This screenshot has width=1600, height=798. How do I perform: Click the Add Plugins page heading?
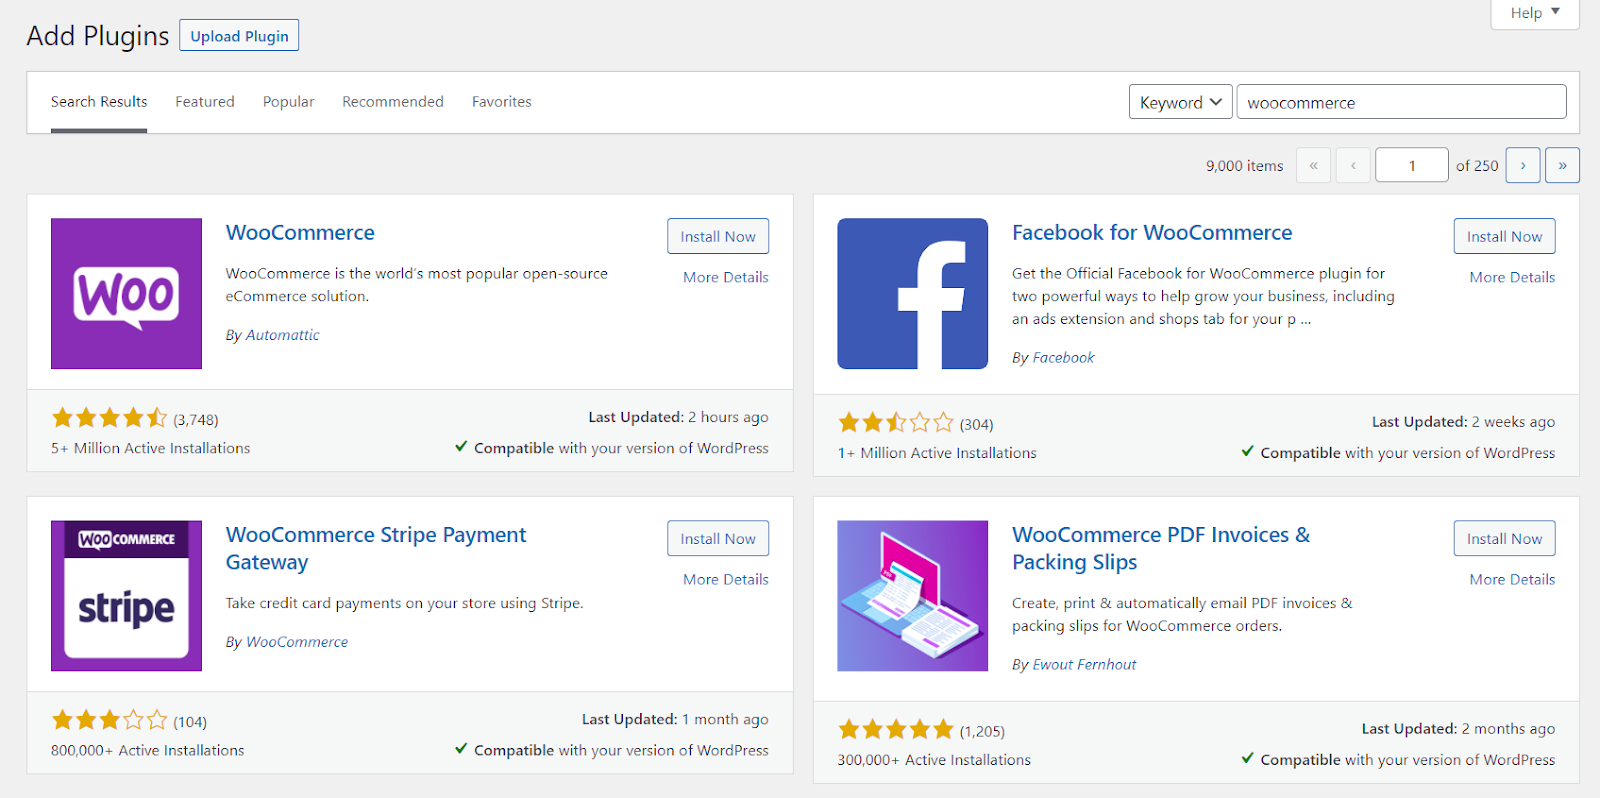pyautogui.click(x=98, y=36)
